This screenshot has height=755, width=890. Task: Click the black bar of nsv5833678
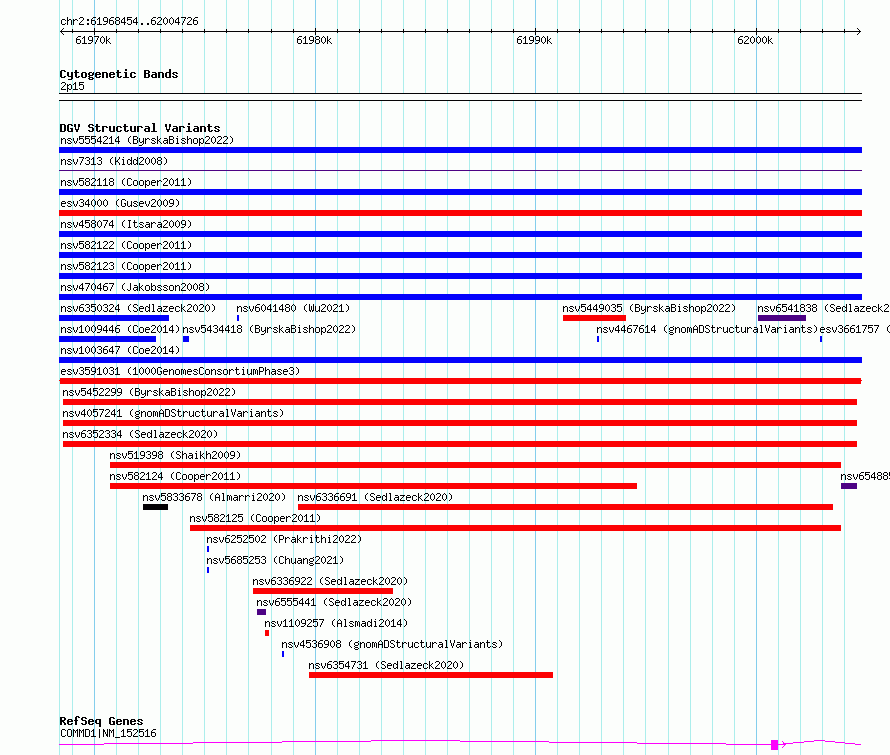click(x=156, y=507)
